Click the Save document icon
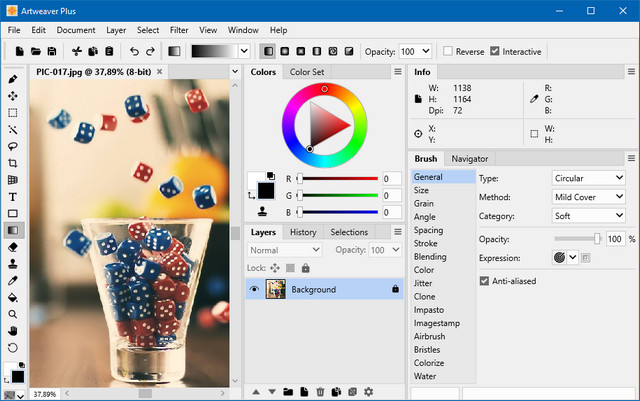The height and width of the screenshot is (401, 640). (52, 51)
